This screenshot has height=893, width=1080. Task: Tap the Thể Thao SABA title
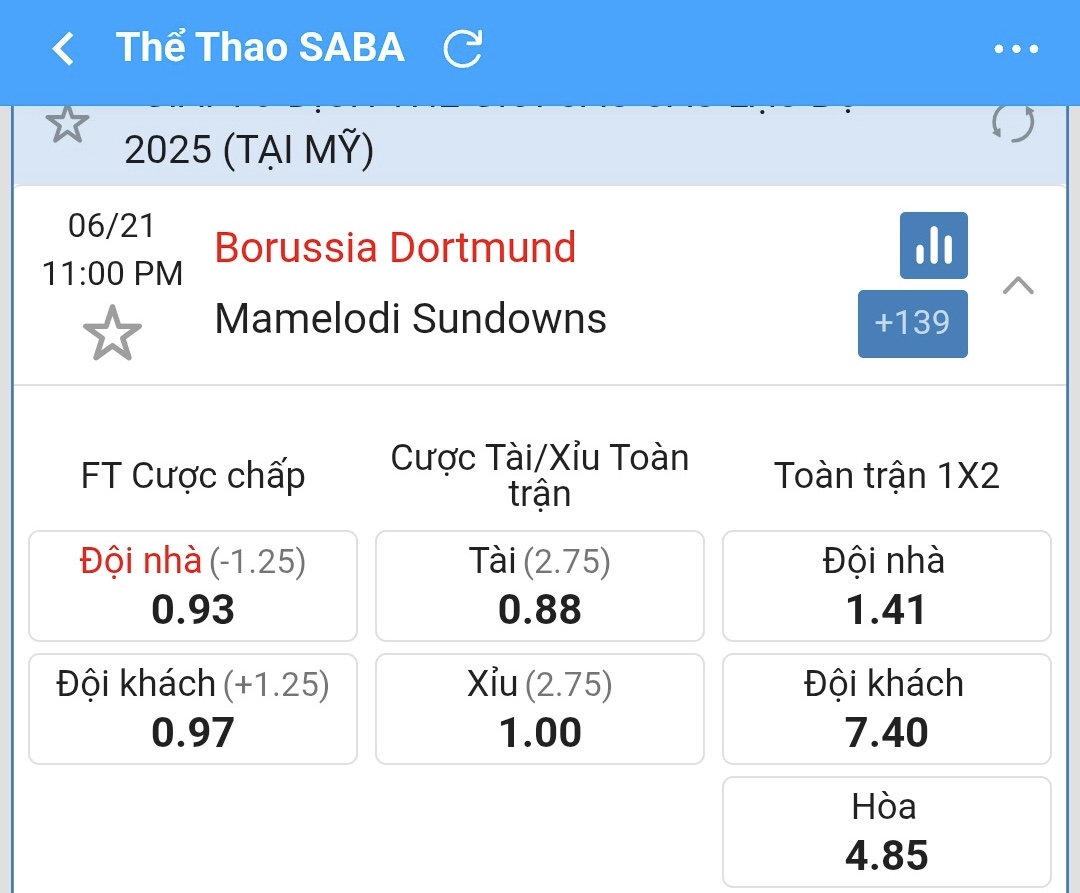tap(260, 48)
